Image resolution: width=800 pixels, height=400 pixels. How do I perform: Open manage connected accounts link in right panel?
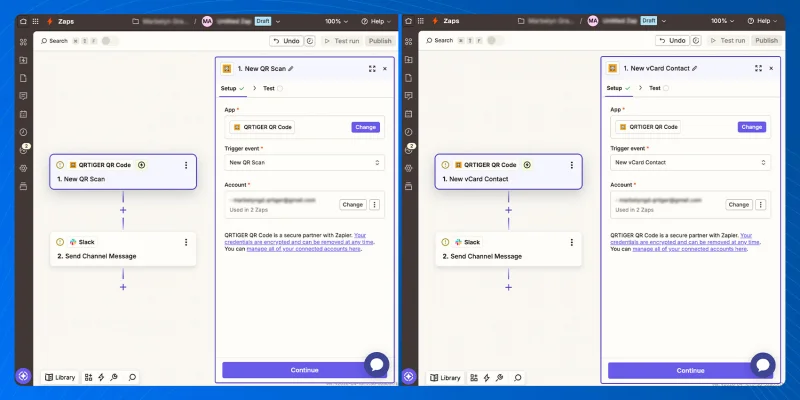tap(689, 249)
